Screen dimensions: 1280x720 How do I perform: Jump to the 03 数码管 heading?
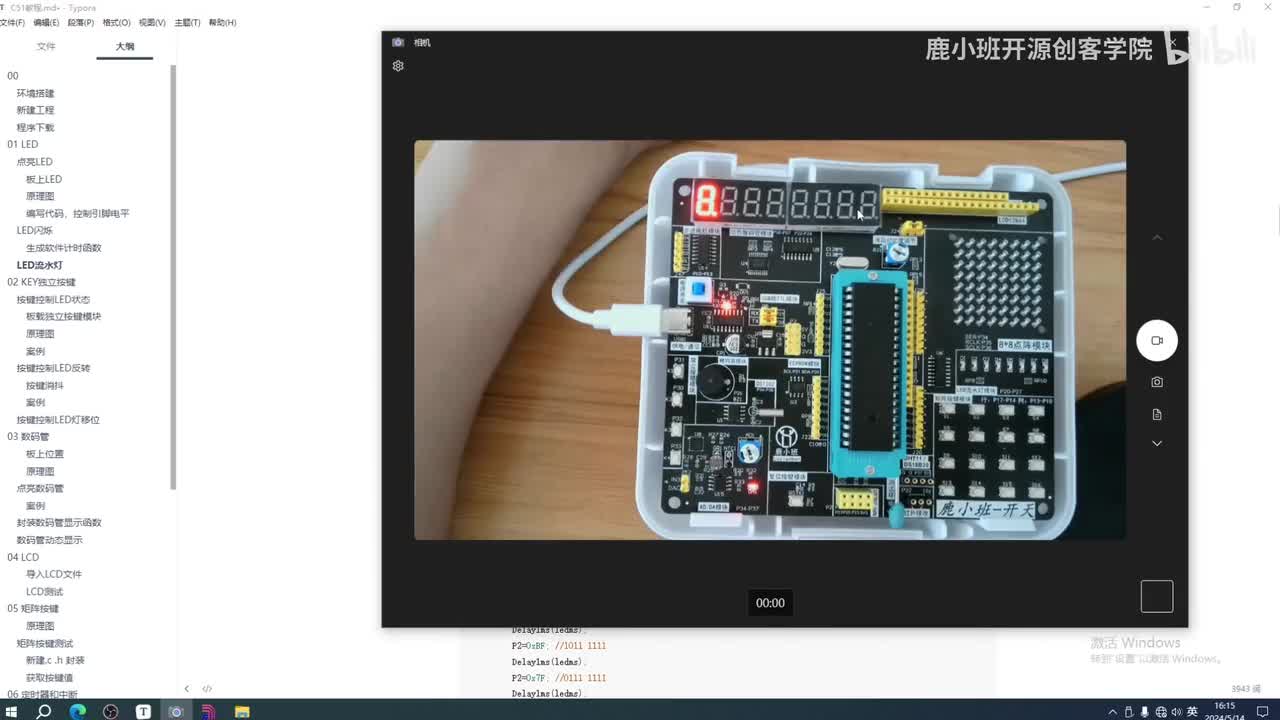click(x=28, y=436)
